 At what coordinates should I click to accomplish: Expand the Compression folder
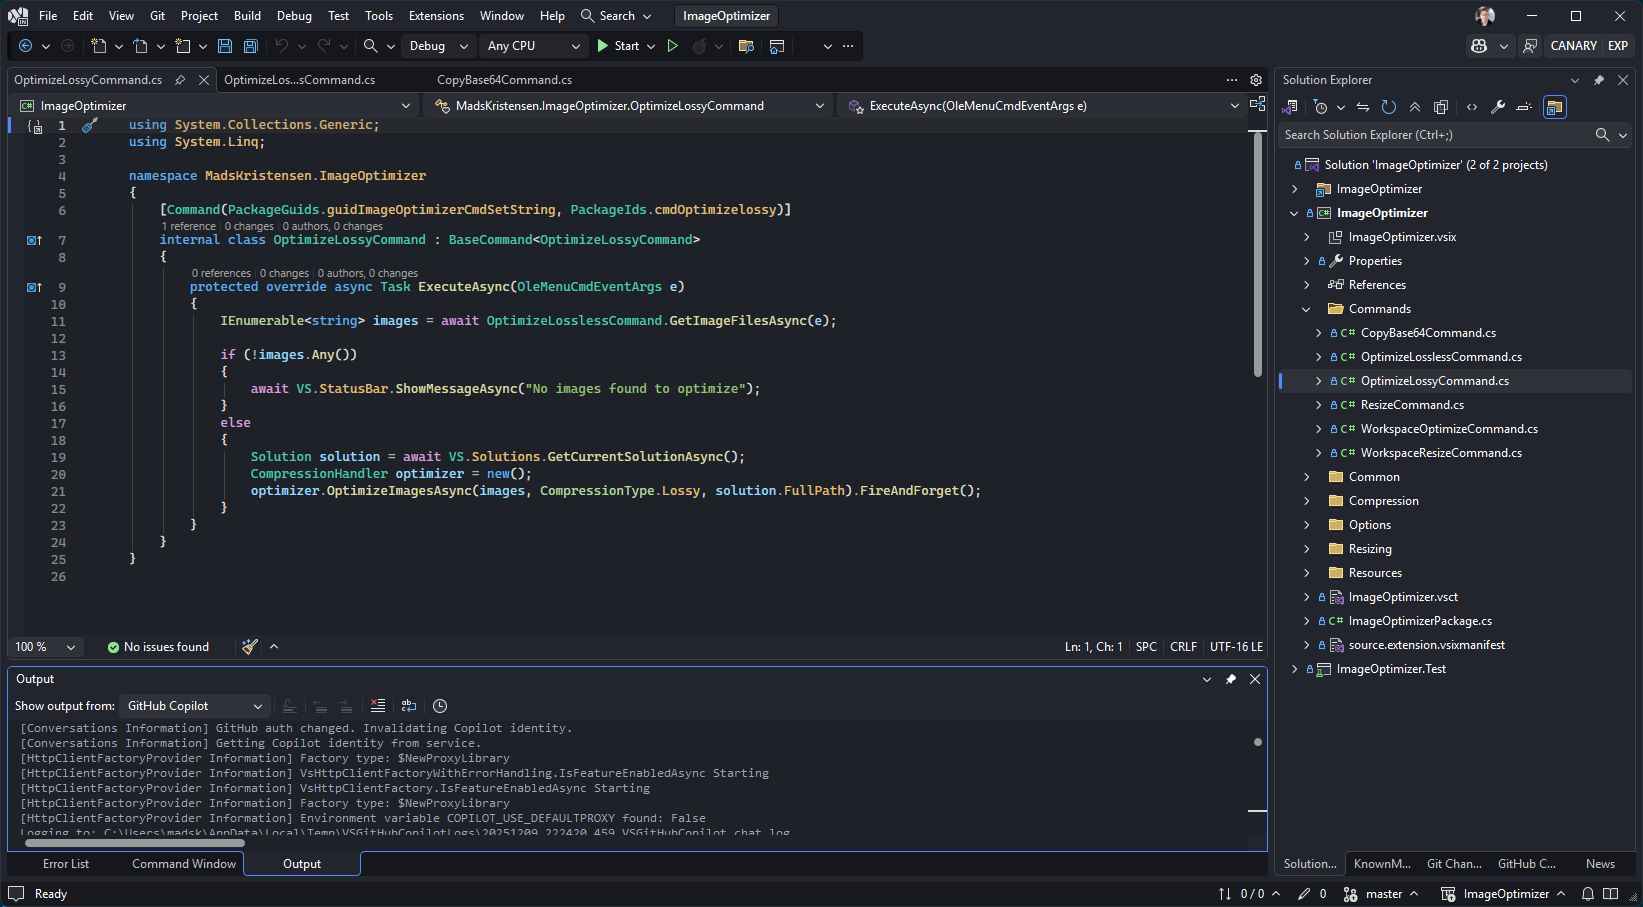[1307, 501]
